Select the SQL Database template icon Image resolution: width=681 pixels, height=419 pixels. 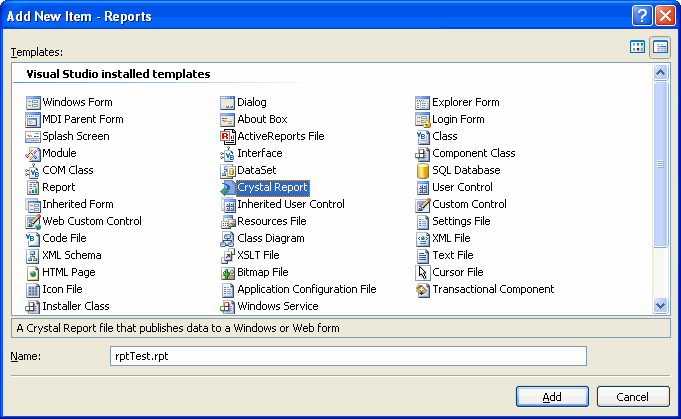[423, 170]
